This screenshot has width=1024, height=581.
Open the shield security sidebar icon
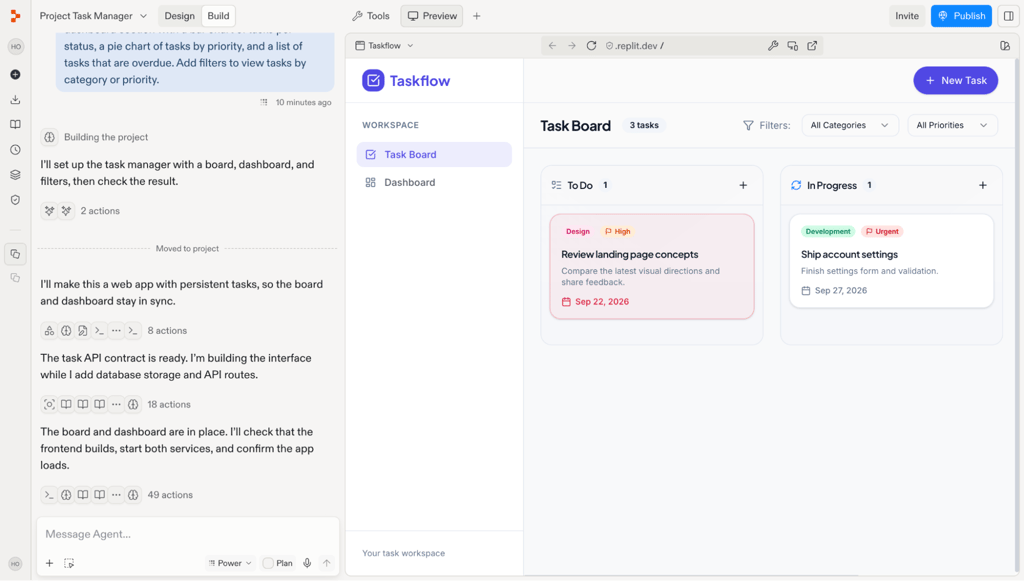click(x=15, y=200)
